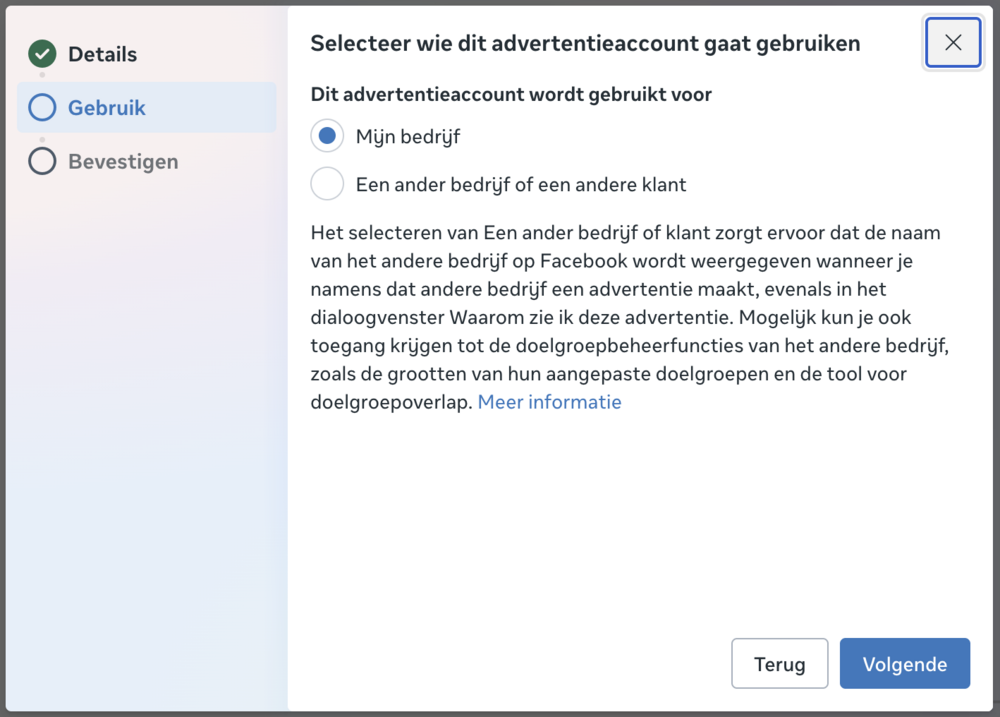Open the Details step in the wizard
Screen dimensions: 1000x717
(x=103, y=54)
